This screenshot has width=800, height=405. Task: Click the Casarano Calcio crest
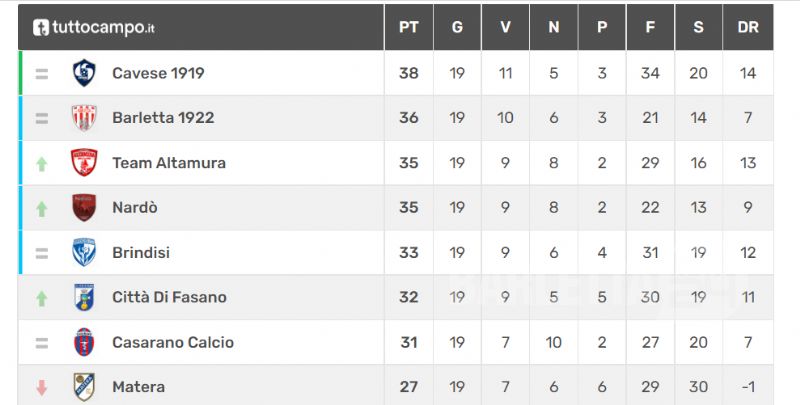[x=84, y=342]
